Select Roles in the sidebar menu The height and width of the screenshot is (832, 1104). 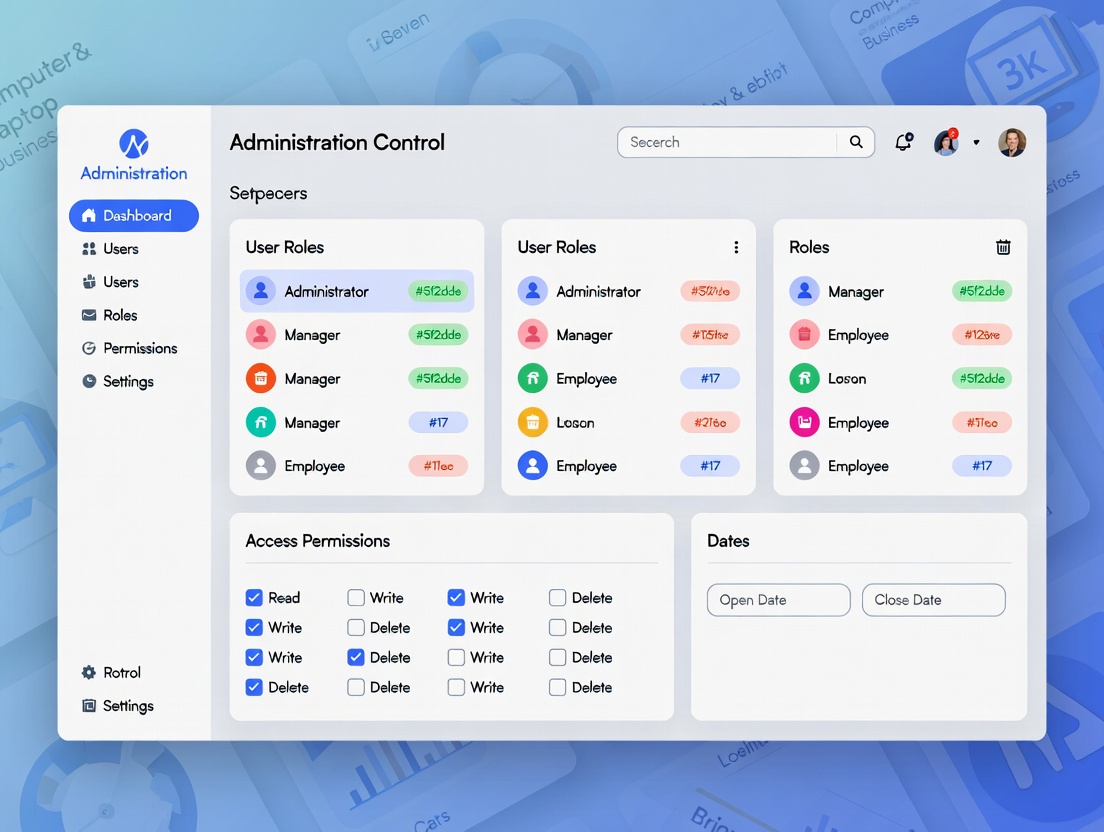coord(119,315)
